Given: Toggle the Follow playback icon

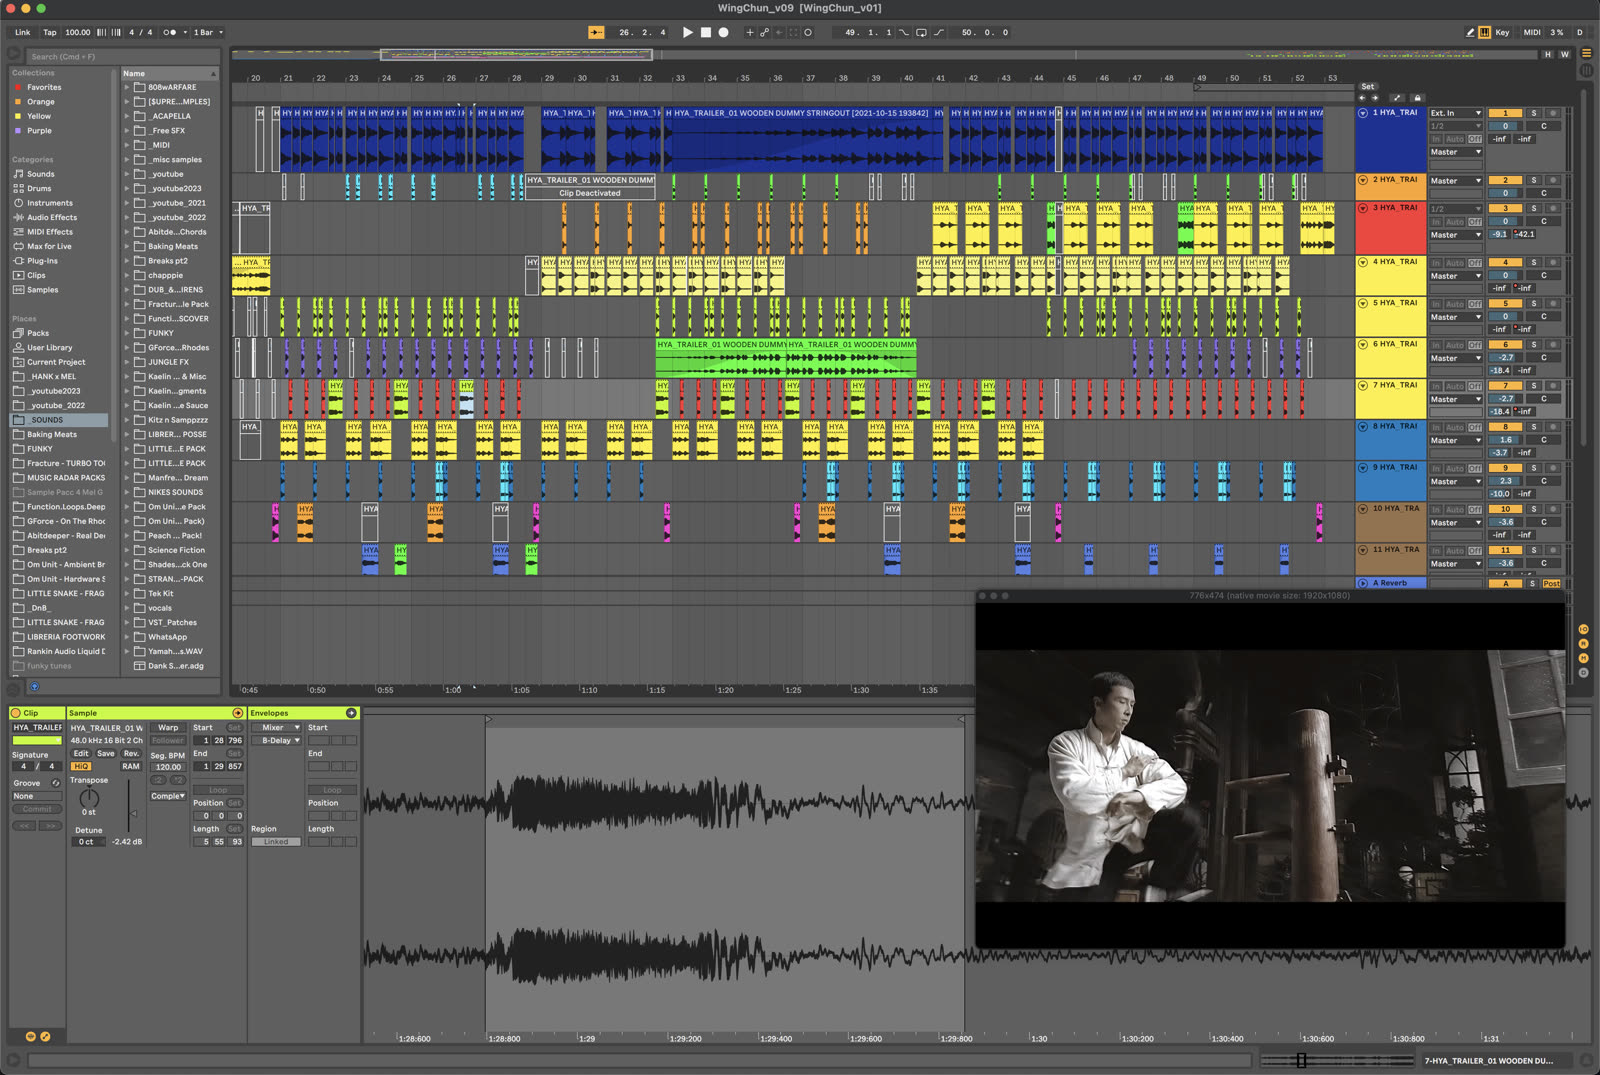Looking at the screenshot, I should pos(596,32).
